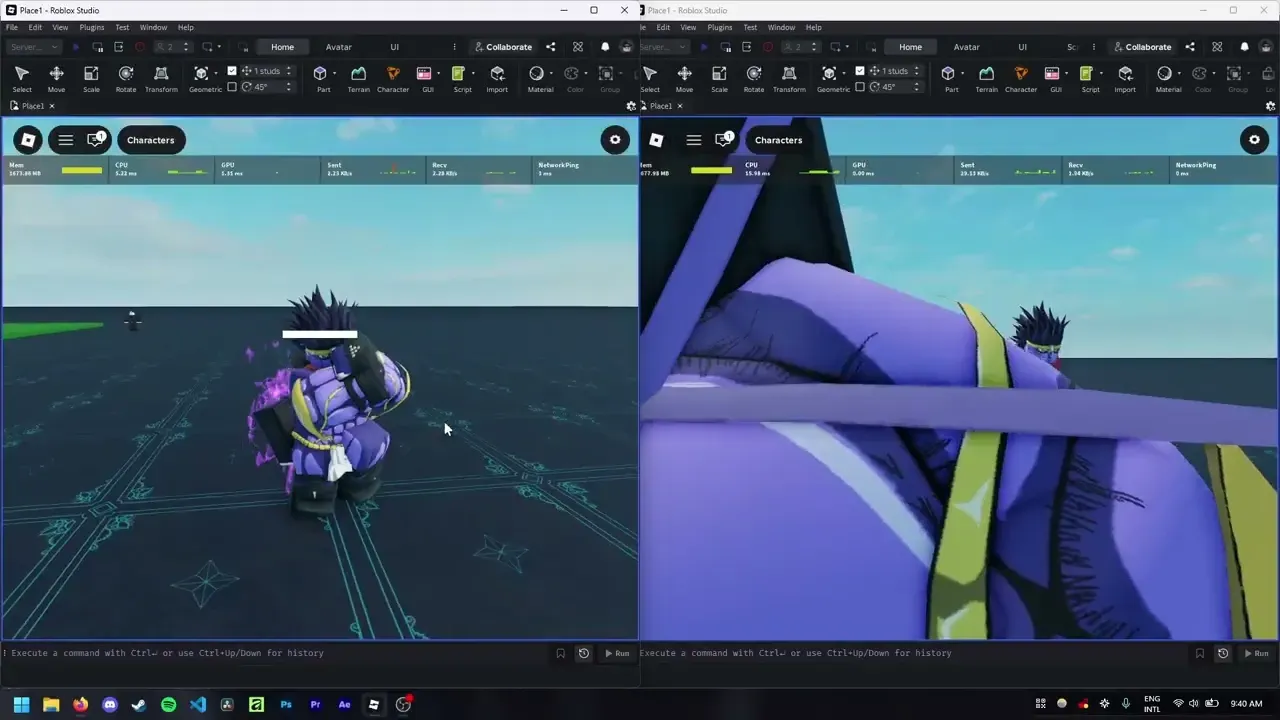This screenshot has width=1280, height=720.
Task: Open the settings gear in right viewport
Action: pyautogui.click(x=1254, y=140)
